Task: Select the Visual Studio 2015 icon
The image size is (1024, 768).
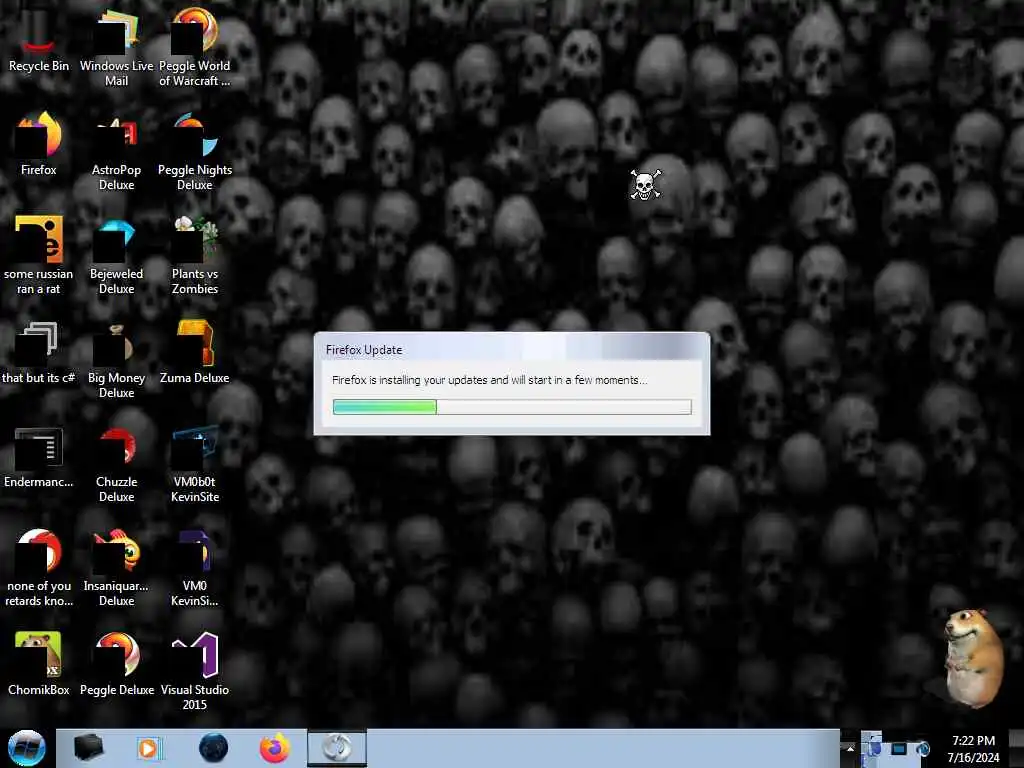Action: pos(195,671)
